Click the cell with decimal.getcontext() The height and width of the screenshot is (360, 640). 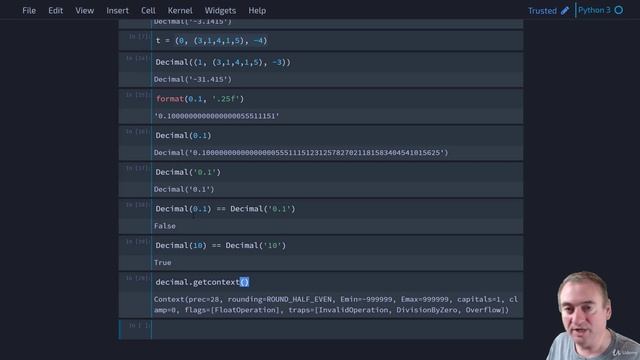[337, 282]
